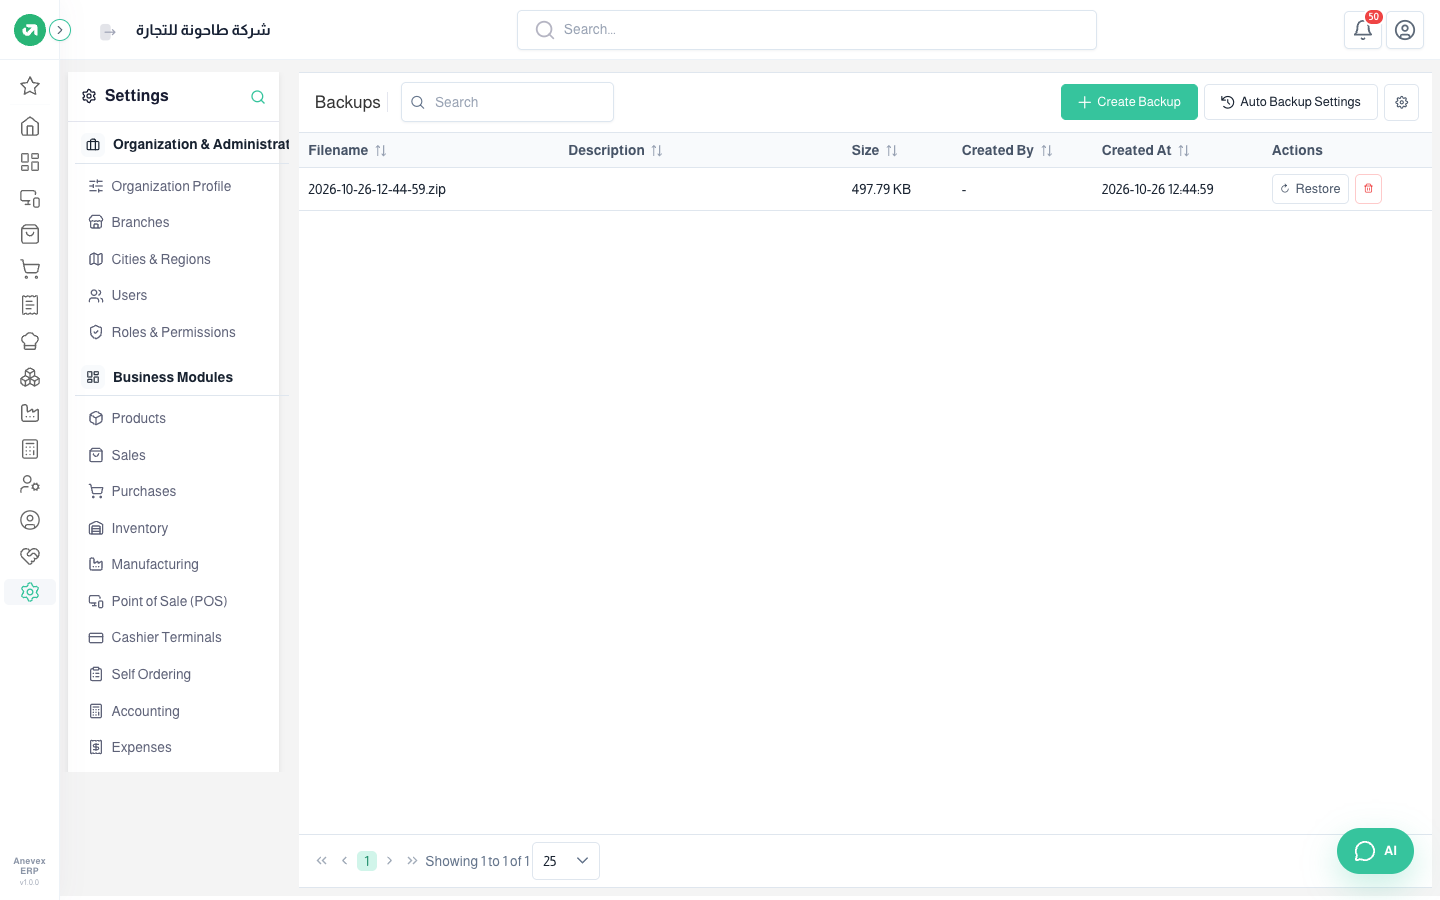Sort table by Description column
This screenshot has height=900, width=1440.
[x=615, y=150]
